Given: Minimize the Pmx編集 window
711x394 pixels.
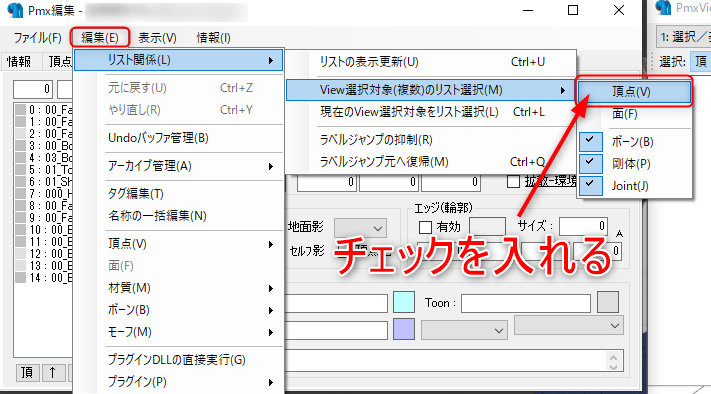Looking at the screenshot, I should pos(528,10).
